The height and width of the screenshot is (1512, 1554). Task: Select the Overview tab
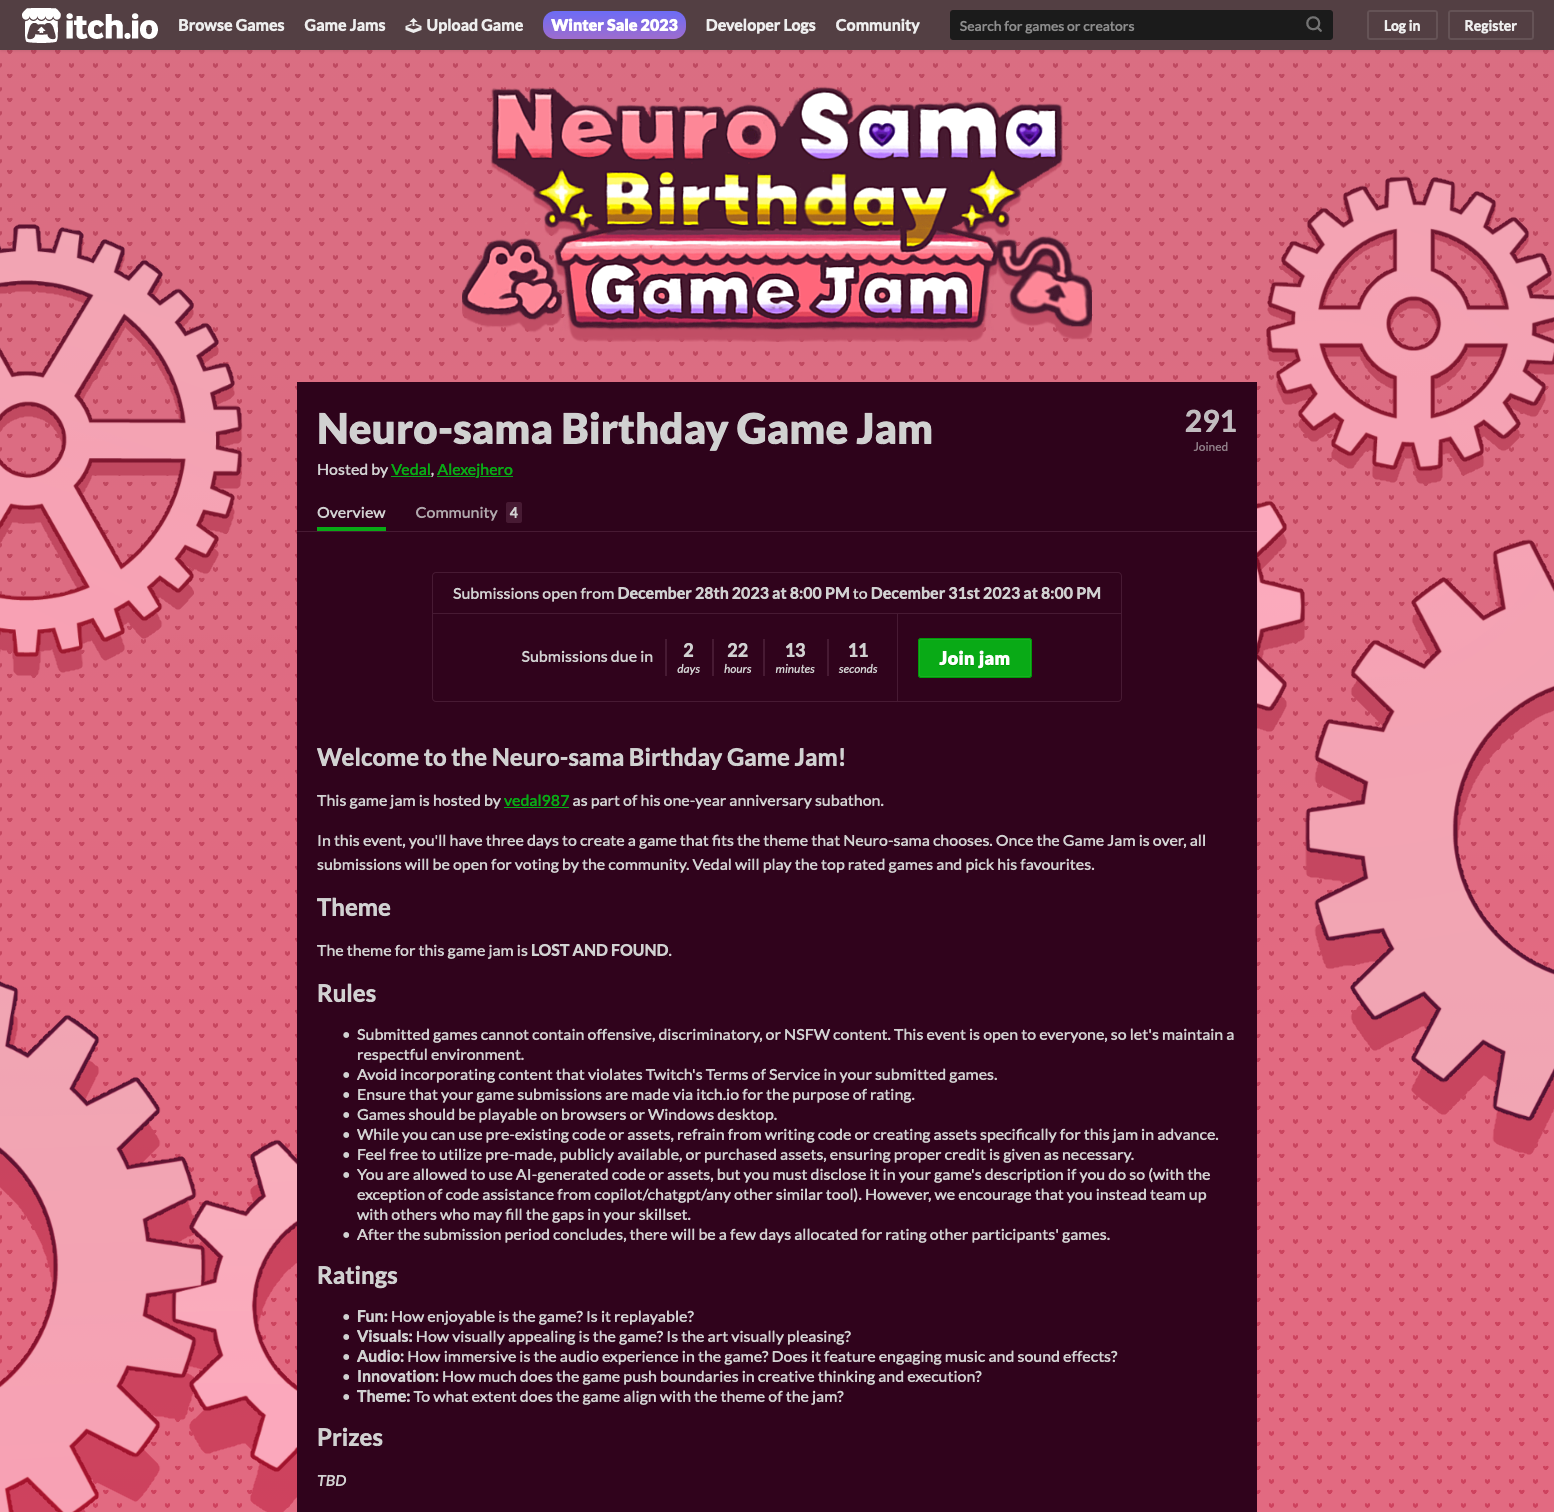point(351,513)
